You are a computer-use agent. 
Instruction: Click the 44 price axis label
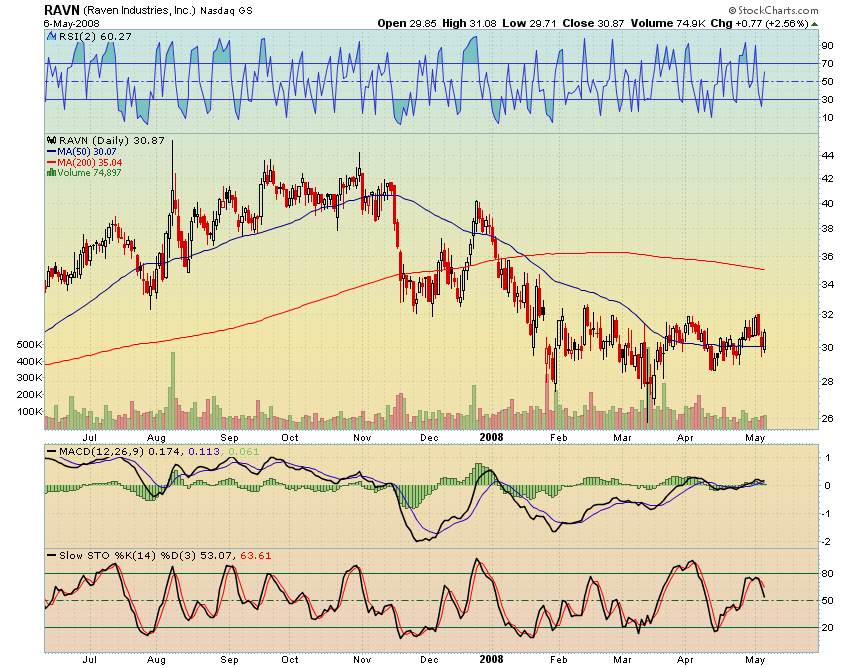pos(827,156)
